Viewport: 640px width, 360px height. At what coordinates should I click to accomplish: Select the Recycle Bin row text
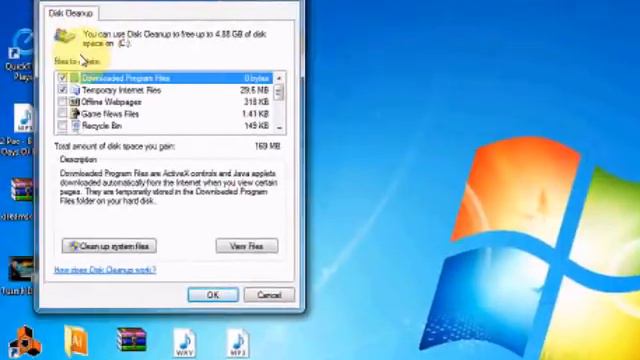(102, 126)
